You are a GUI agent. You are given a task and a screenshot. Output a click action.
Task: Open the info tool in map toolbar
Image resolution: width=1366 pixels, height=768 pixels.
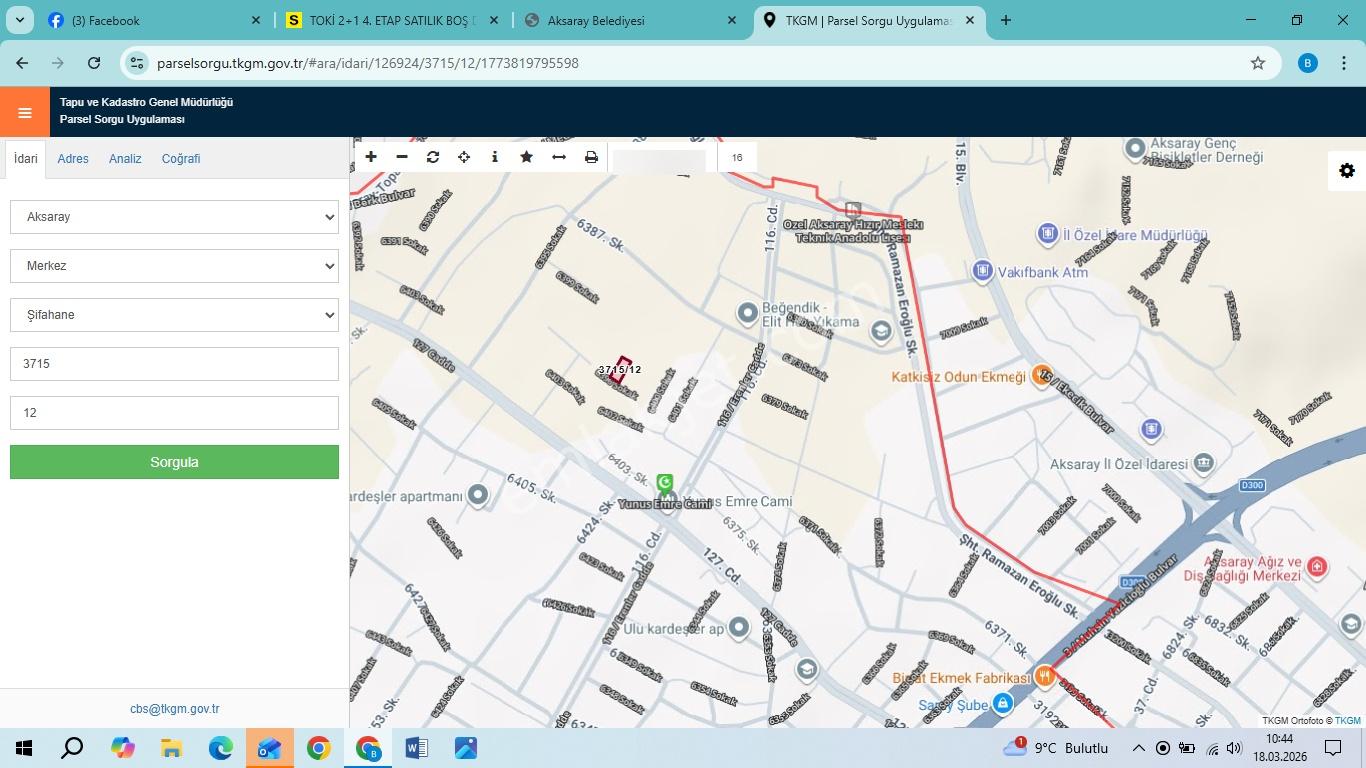click(x=495, y=157)
